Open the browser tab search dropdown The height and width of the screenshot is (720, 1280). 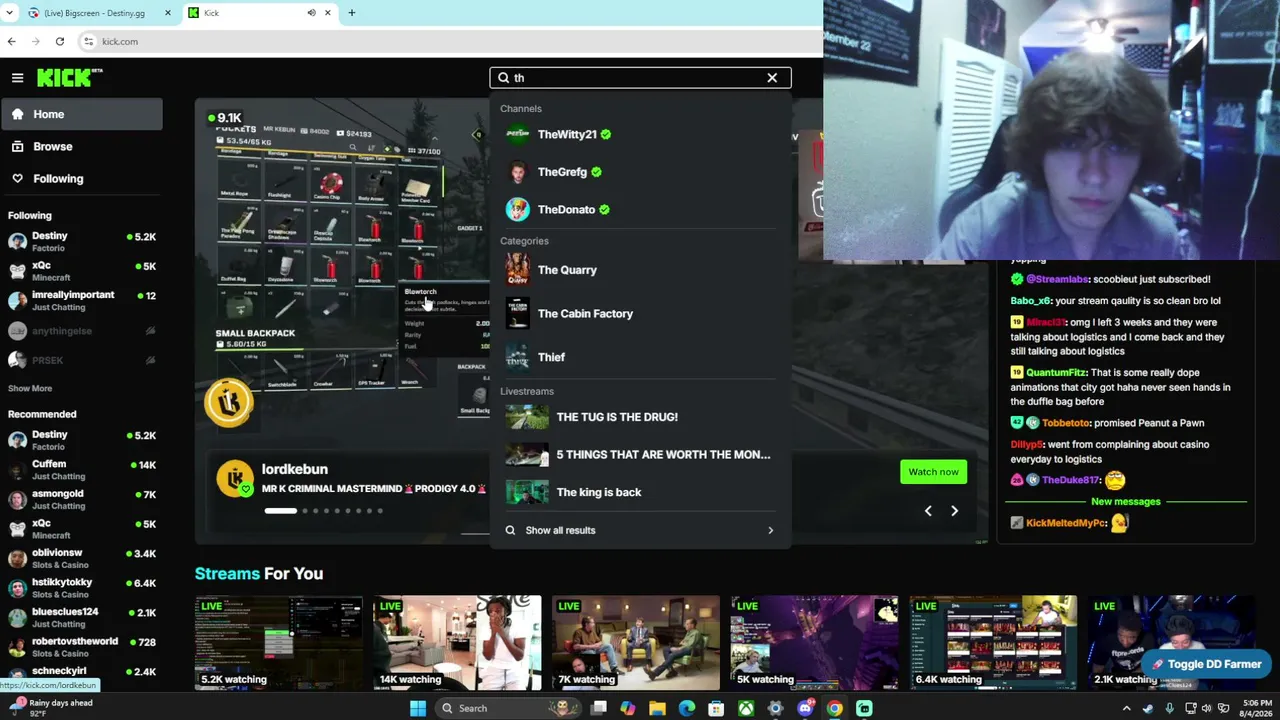point(11,13)
